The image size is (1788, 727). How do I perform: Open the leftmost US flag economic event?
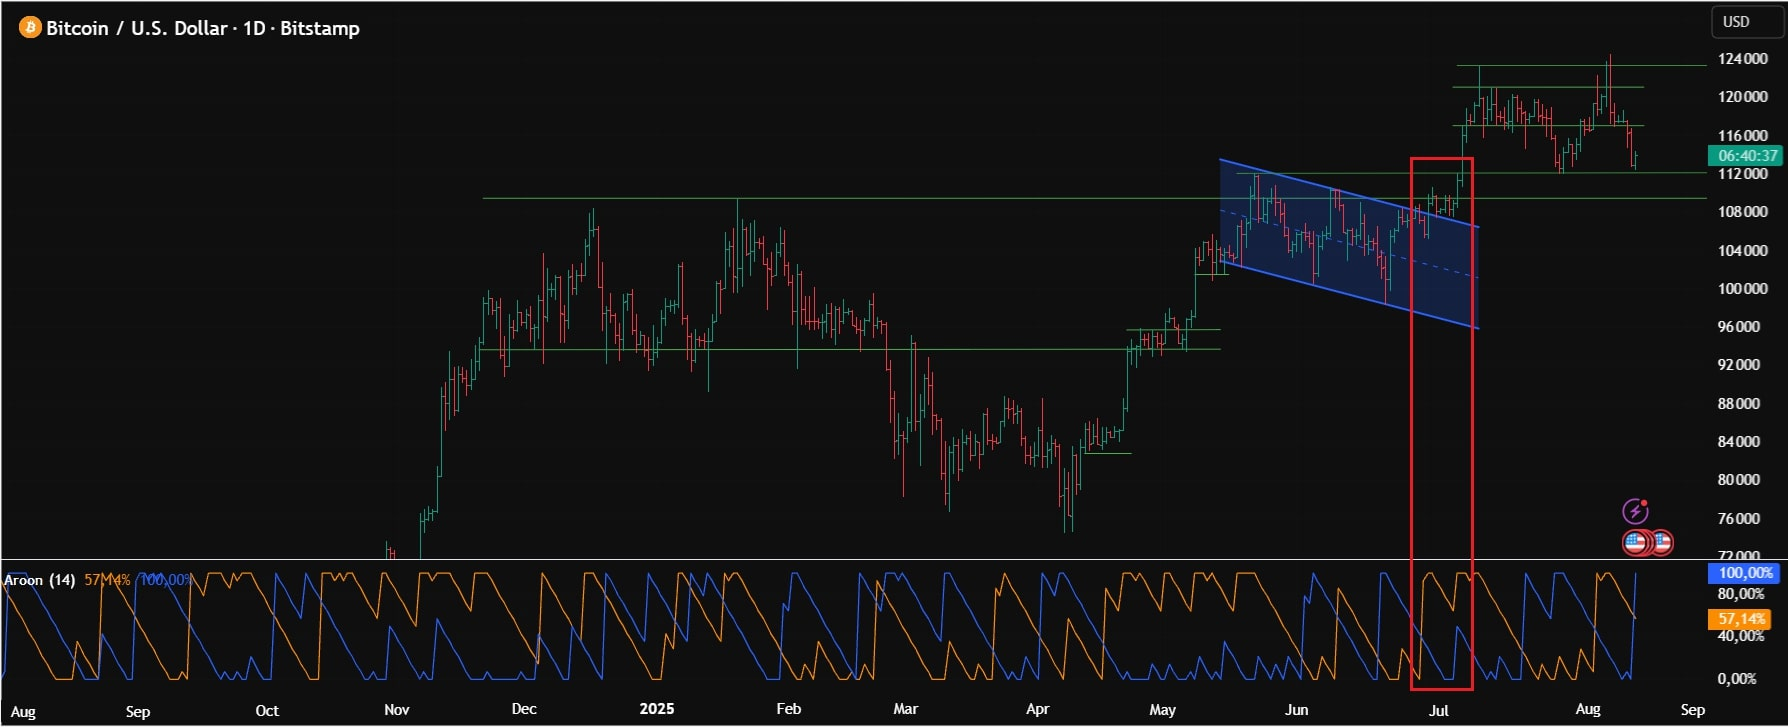click(x=1635, y=543)
